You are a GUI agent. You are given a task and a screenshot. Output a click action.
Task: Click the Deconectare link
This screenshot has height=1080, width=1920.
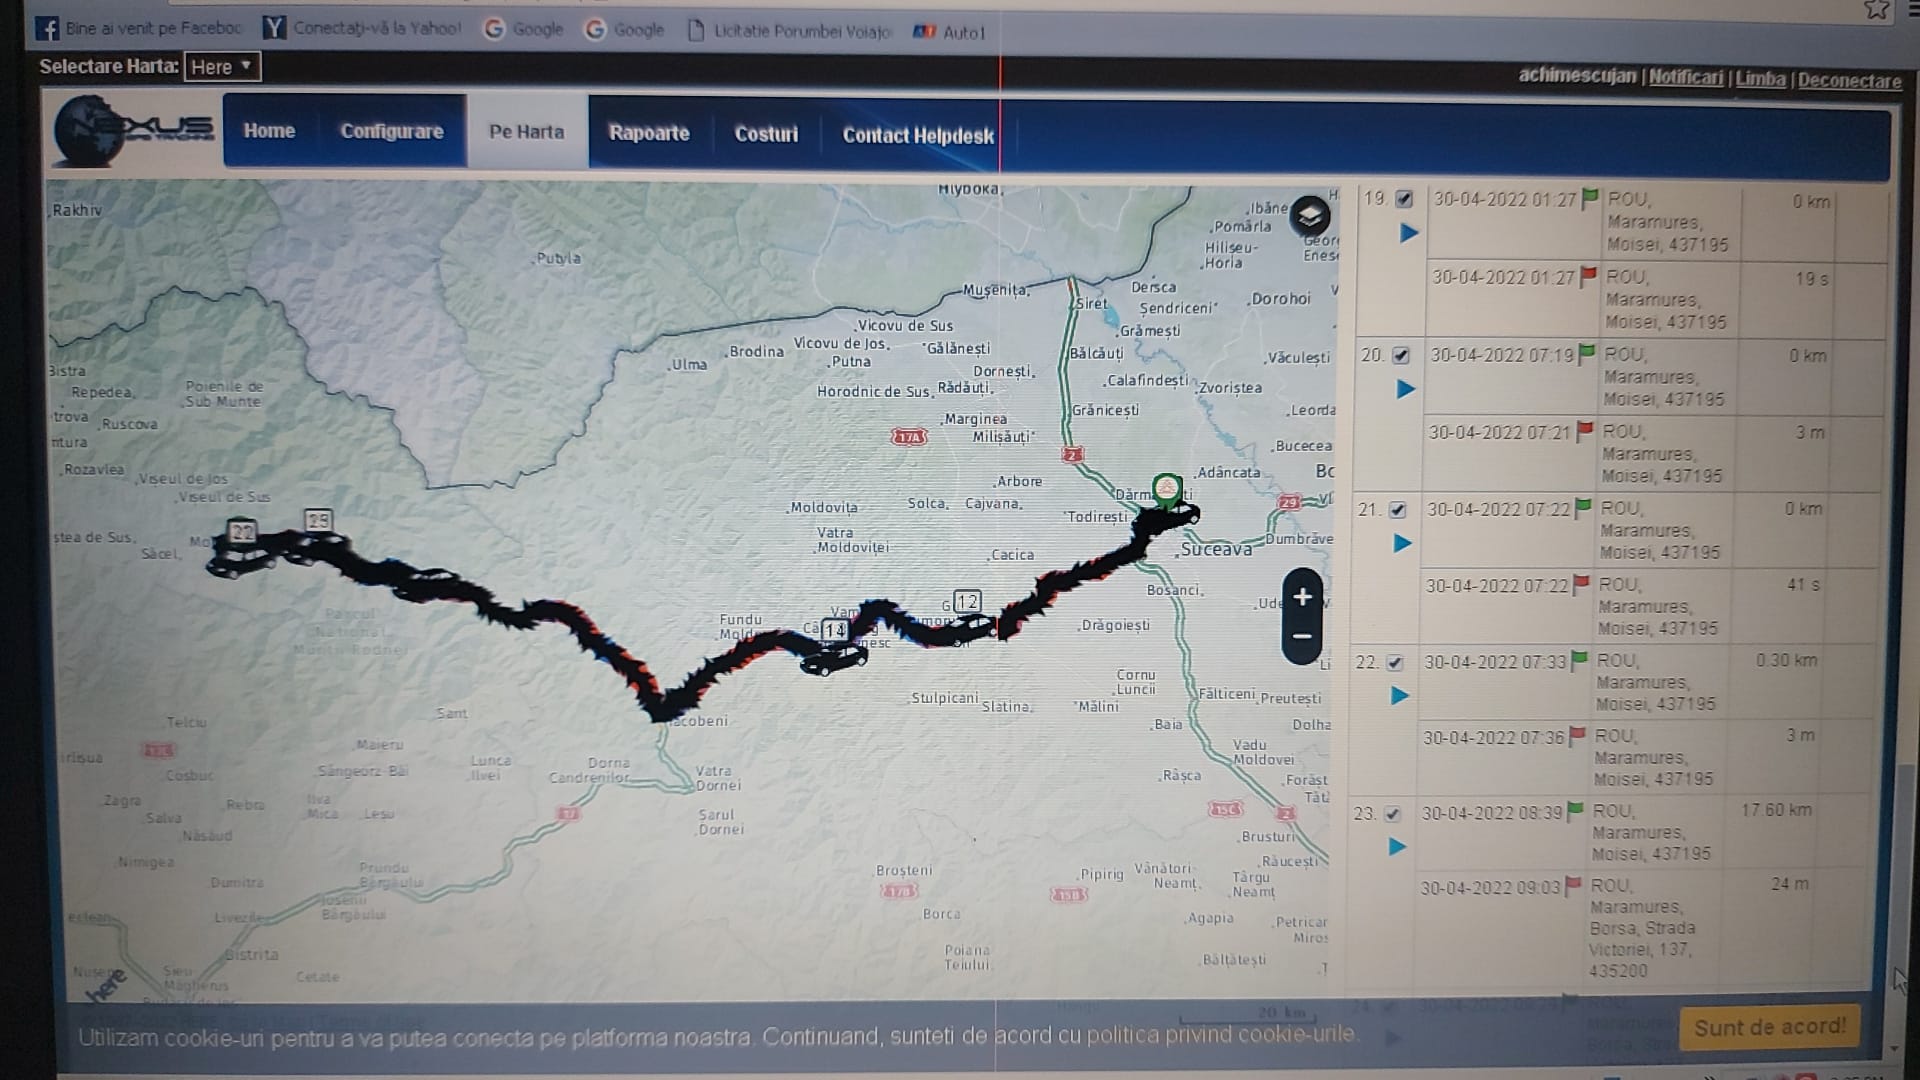[x=1849, y=81]
